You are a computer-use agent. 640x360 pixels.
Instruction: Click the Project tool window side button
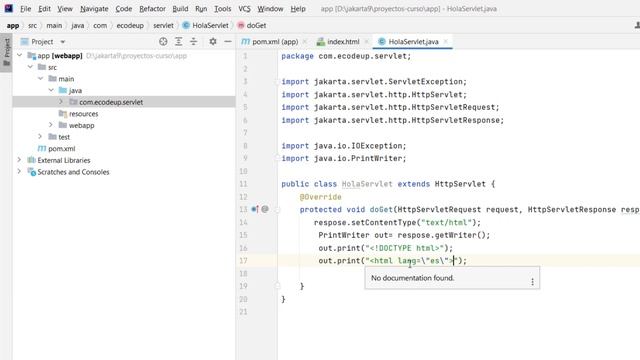[x=6, y=52]
